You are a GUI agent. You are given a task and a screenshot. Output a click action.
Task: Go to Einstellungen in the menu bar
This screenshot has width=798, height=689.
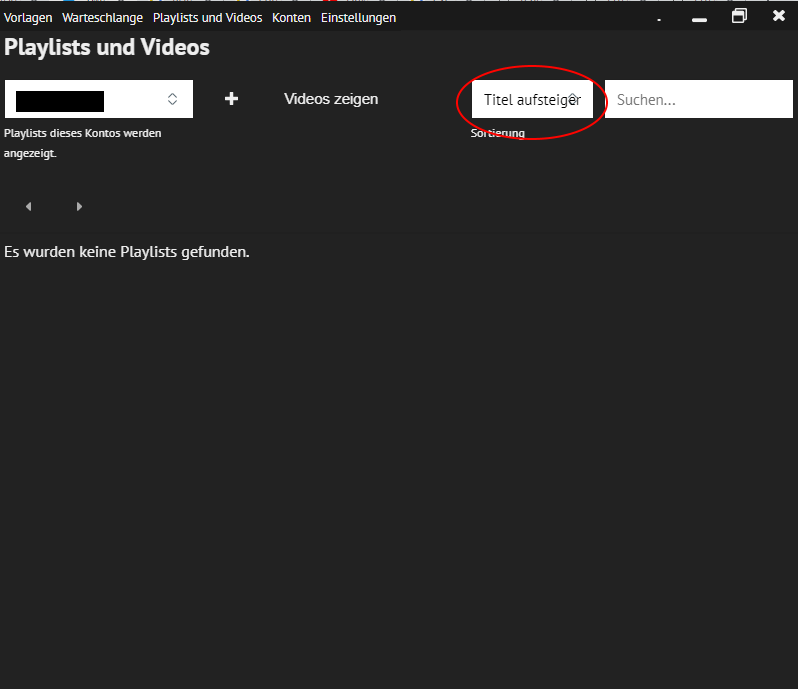pyautogui.click(x=358, y=18)
